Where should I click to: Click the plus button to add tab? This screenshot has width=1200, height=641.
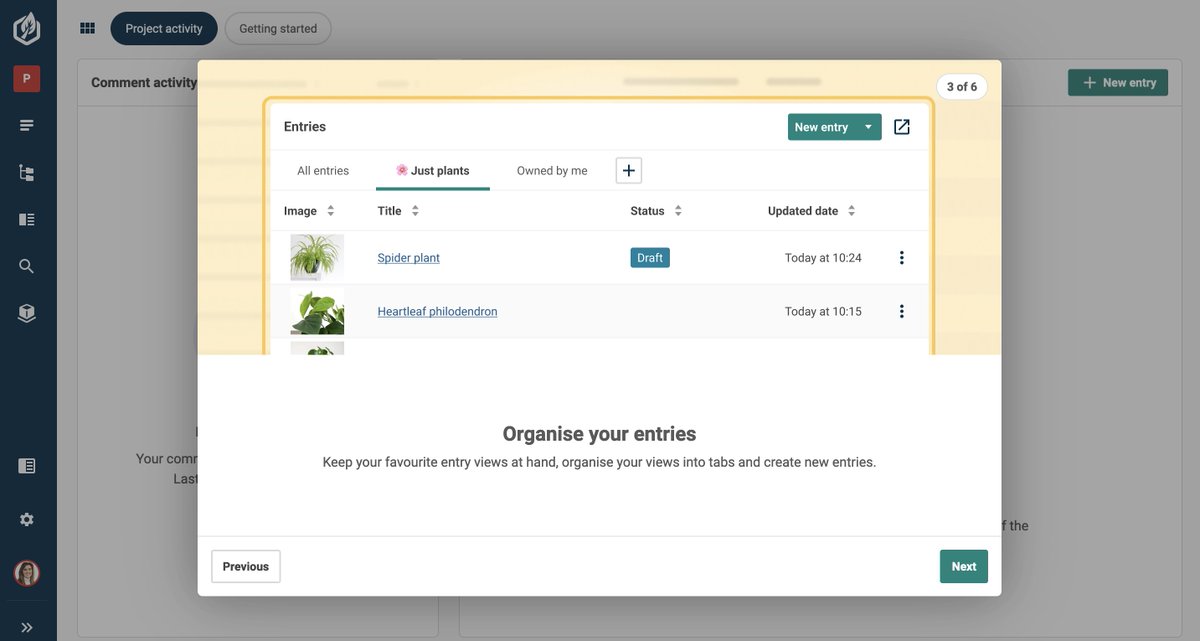click(629, 171)
